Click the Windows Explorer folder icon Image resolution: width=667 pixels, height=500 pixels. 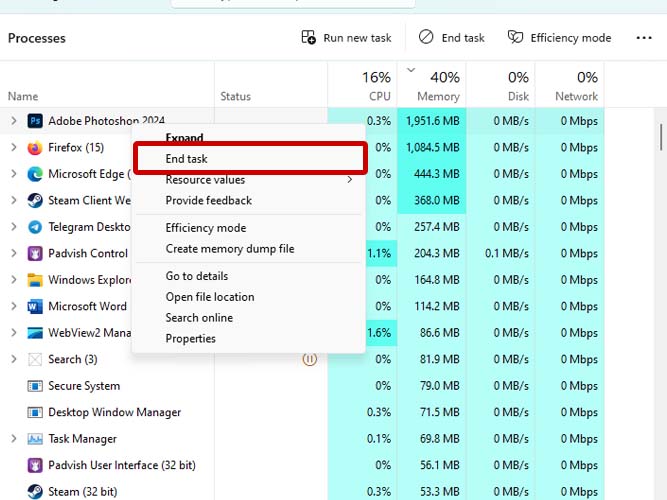pos(35,280)
